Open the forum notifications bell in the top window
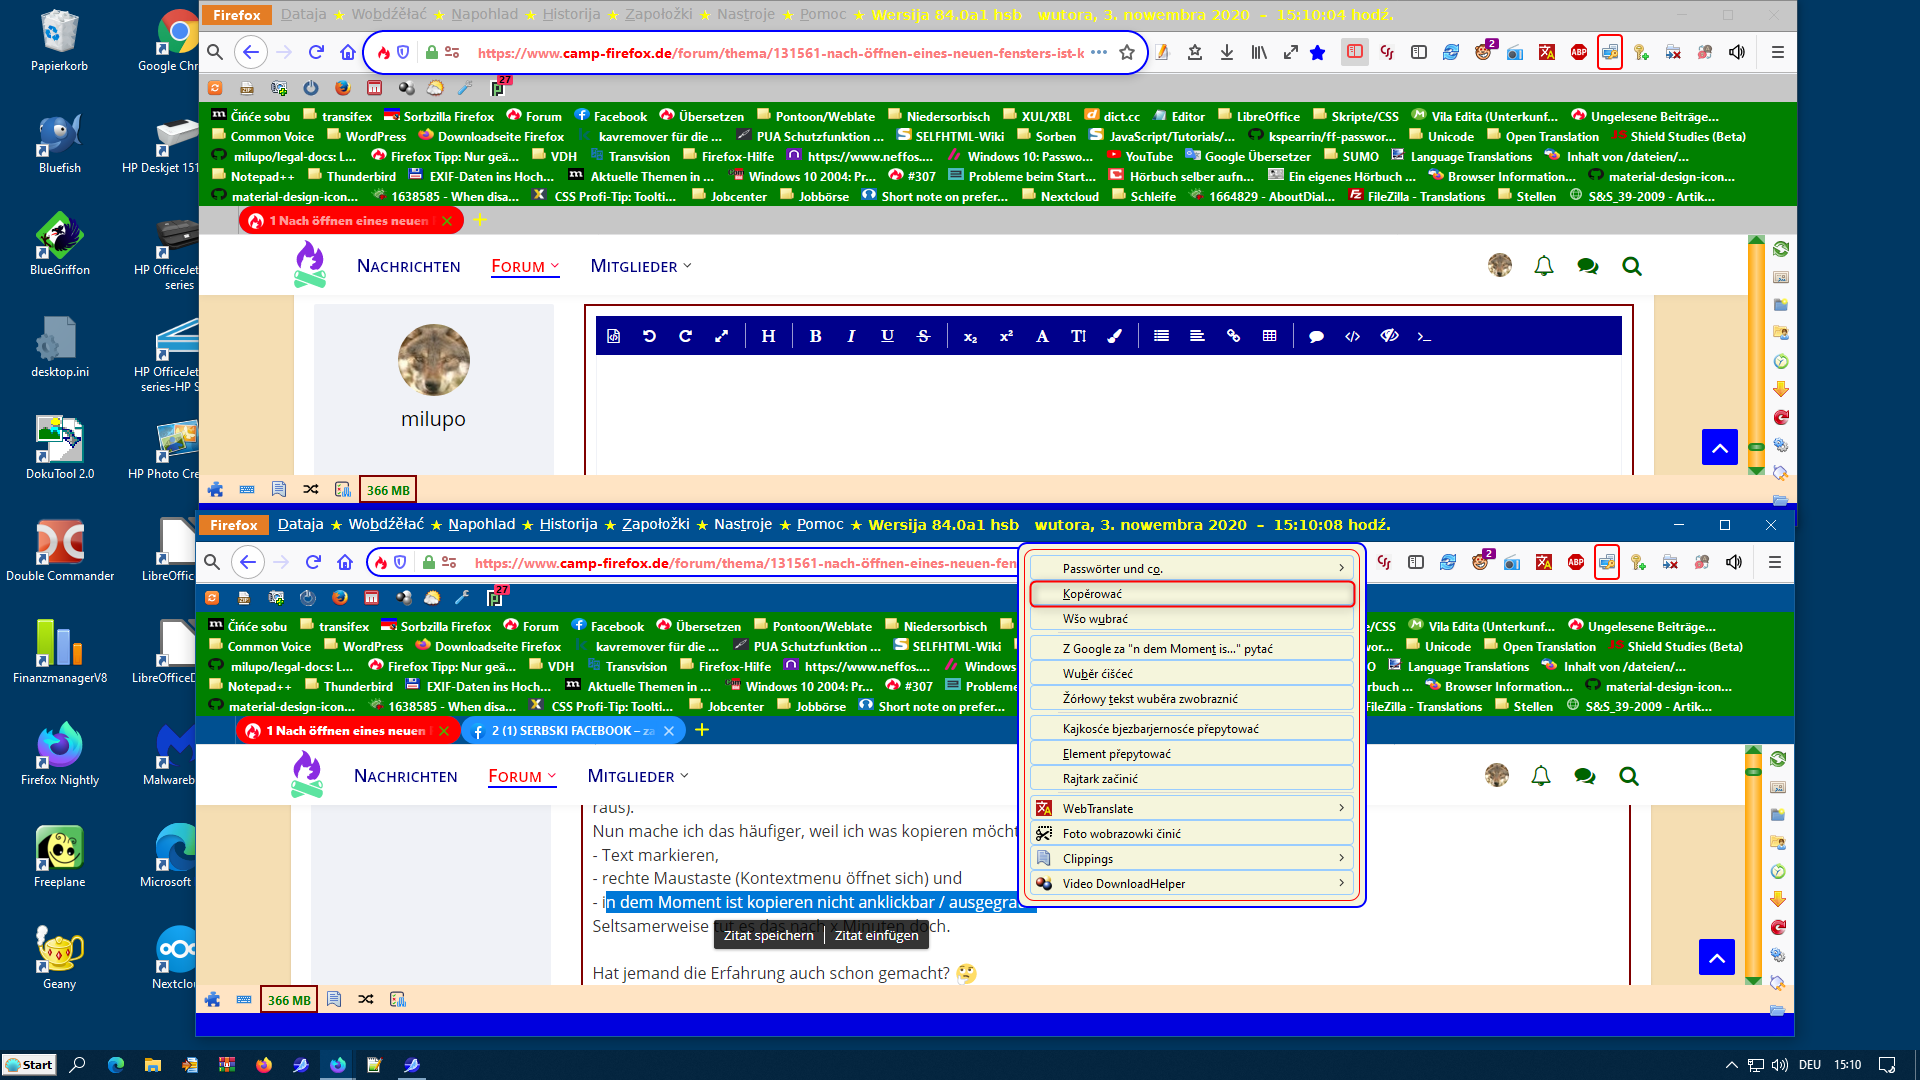This screenshot has width=1920, height=1080. coord(1544,266)
